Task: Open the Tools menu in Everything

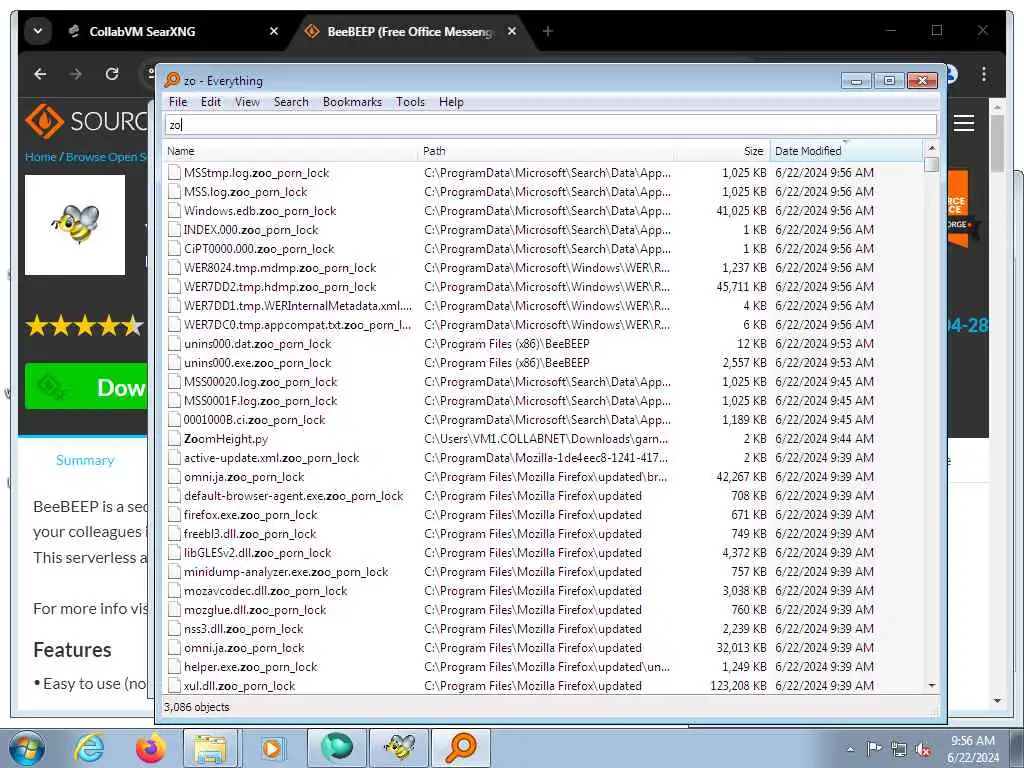Action: [x=410, y=102]
